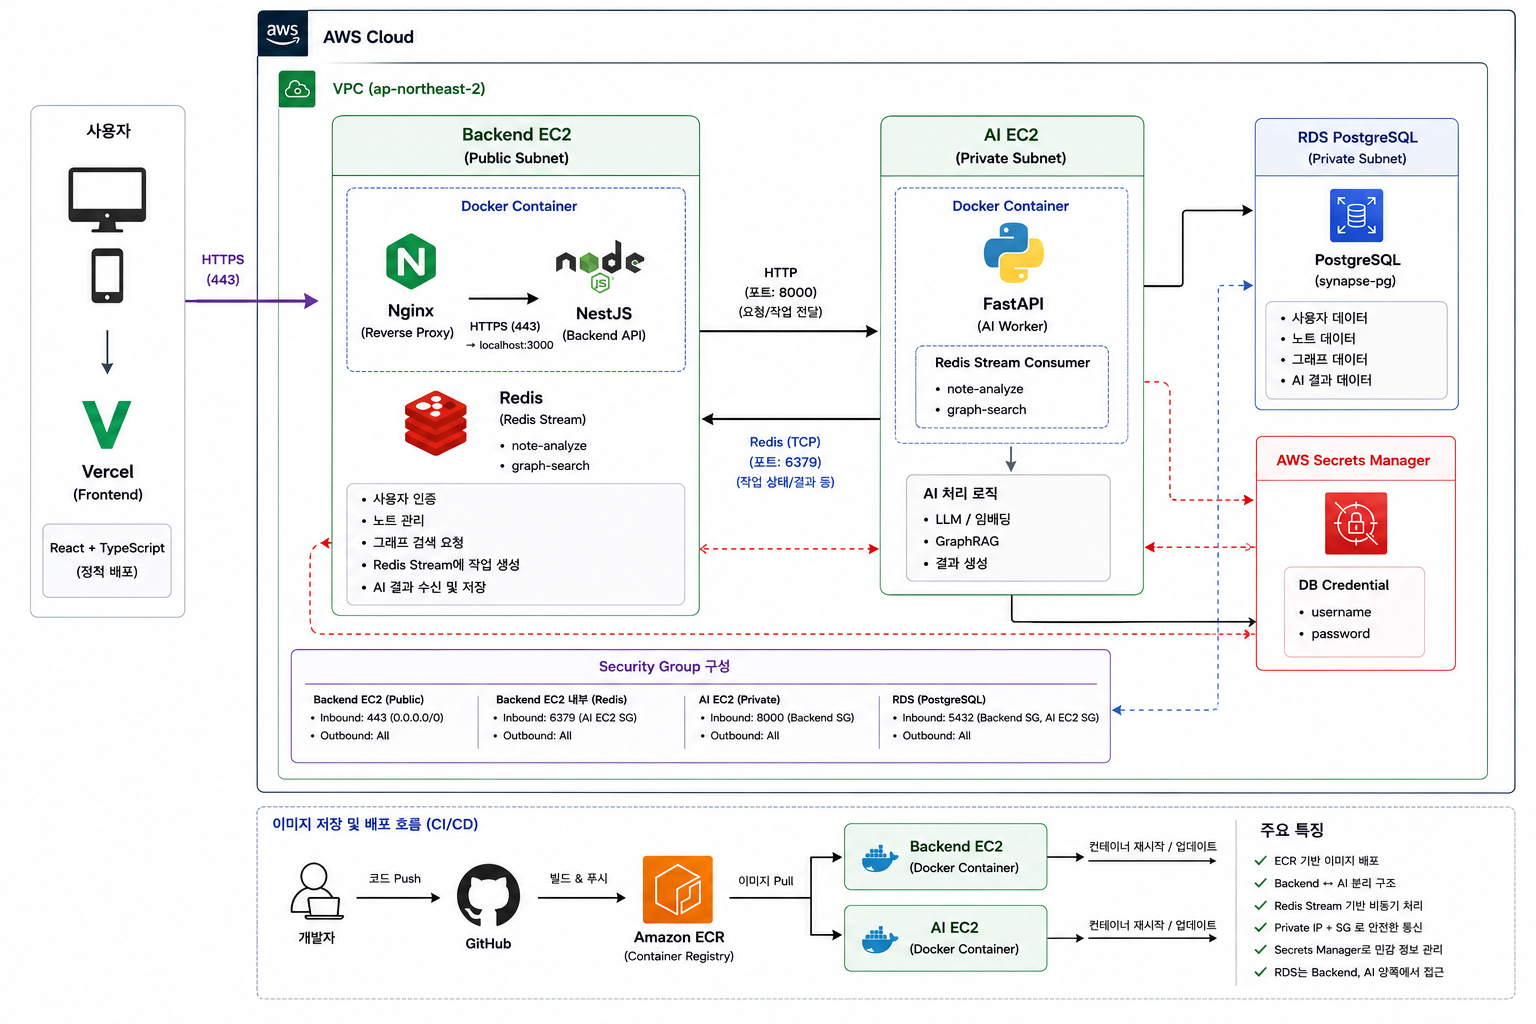The image size is (1536, 1024).
Task: Click the HTTP (포트: 8000) label
Action: (781, 292)
